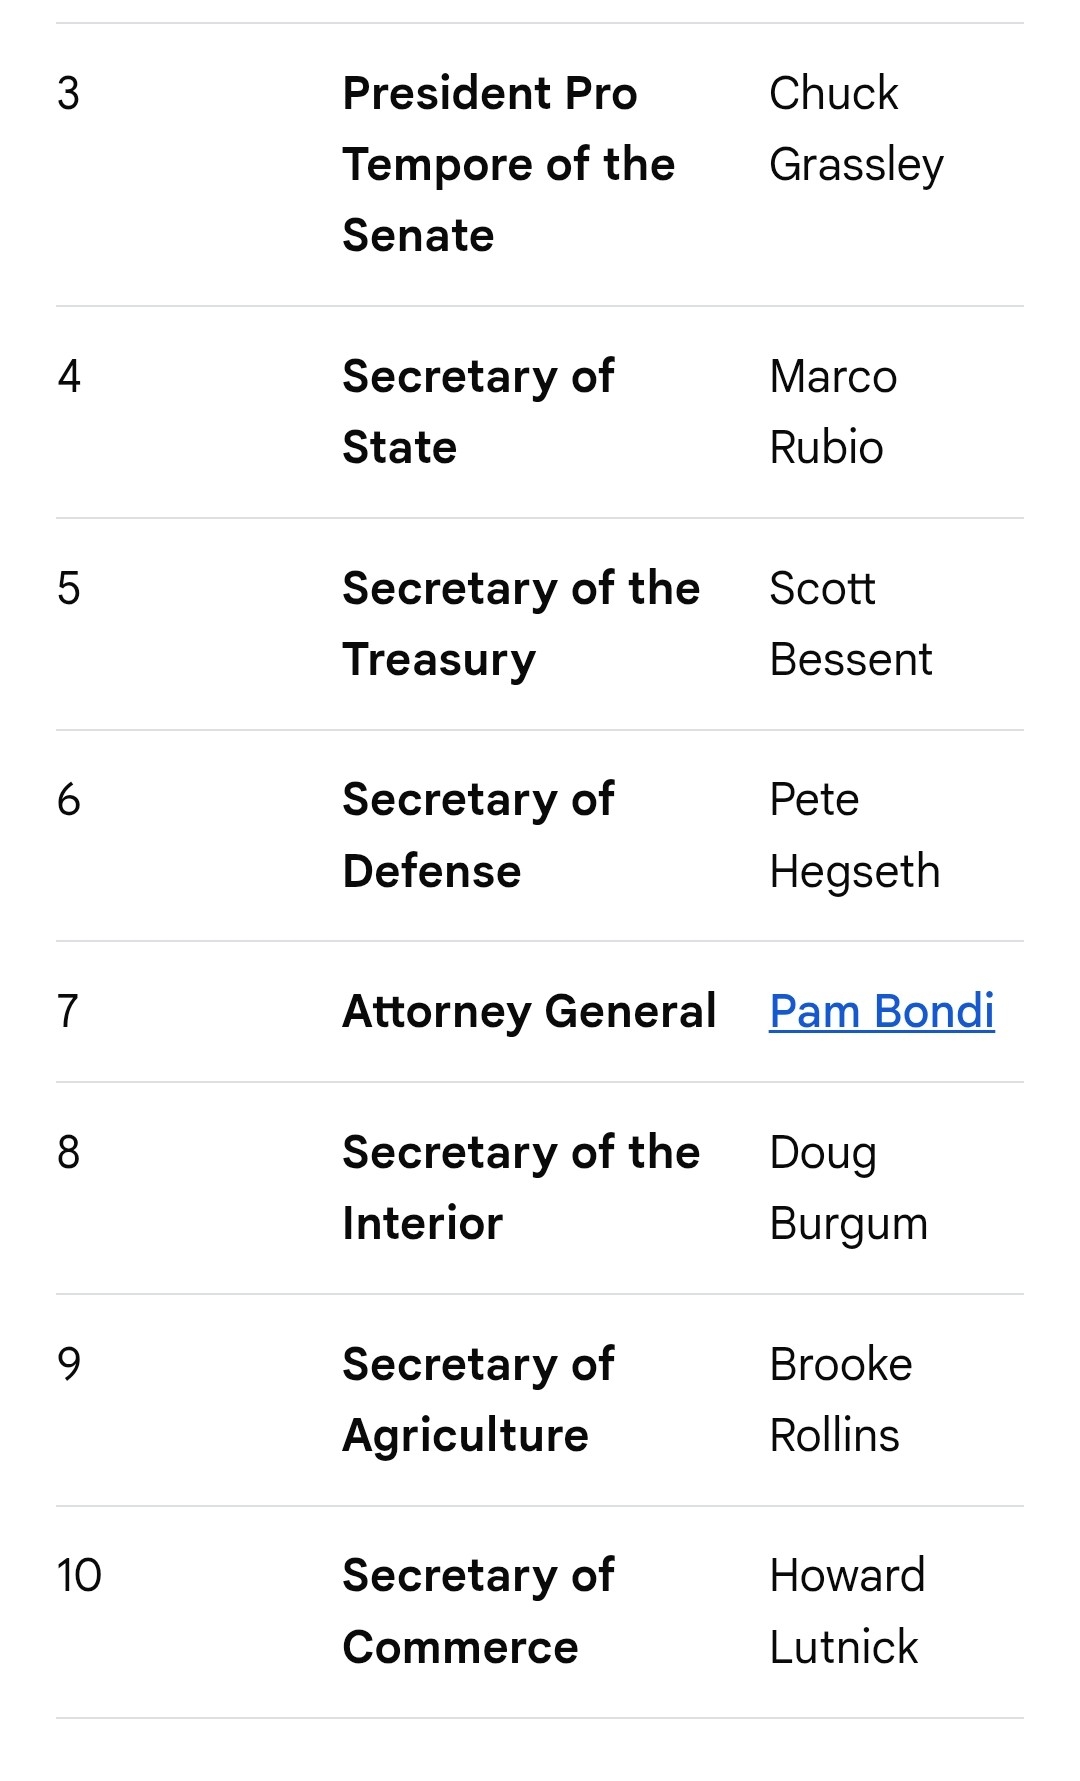Select the name Brooke Rollins
The width and height of the screenshot is (1080, 1781).
tap(840, 1399)
